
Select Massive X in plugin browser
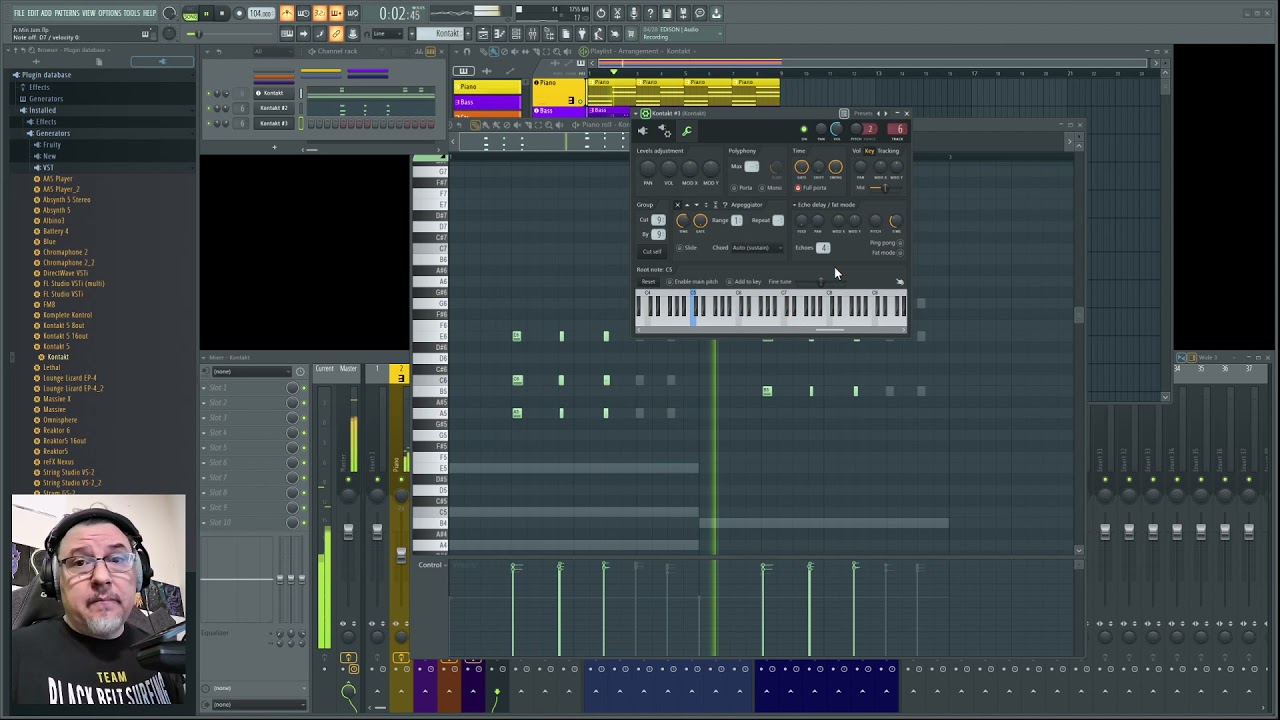(57, 399)
